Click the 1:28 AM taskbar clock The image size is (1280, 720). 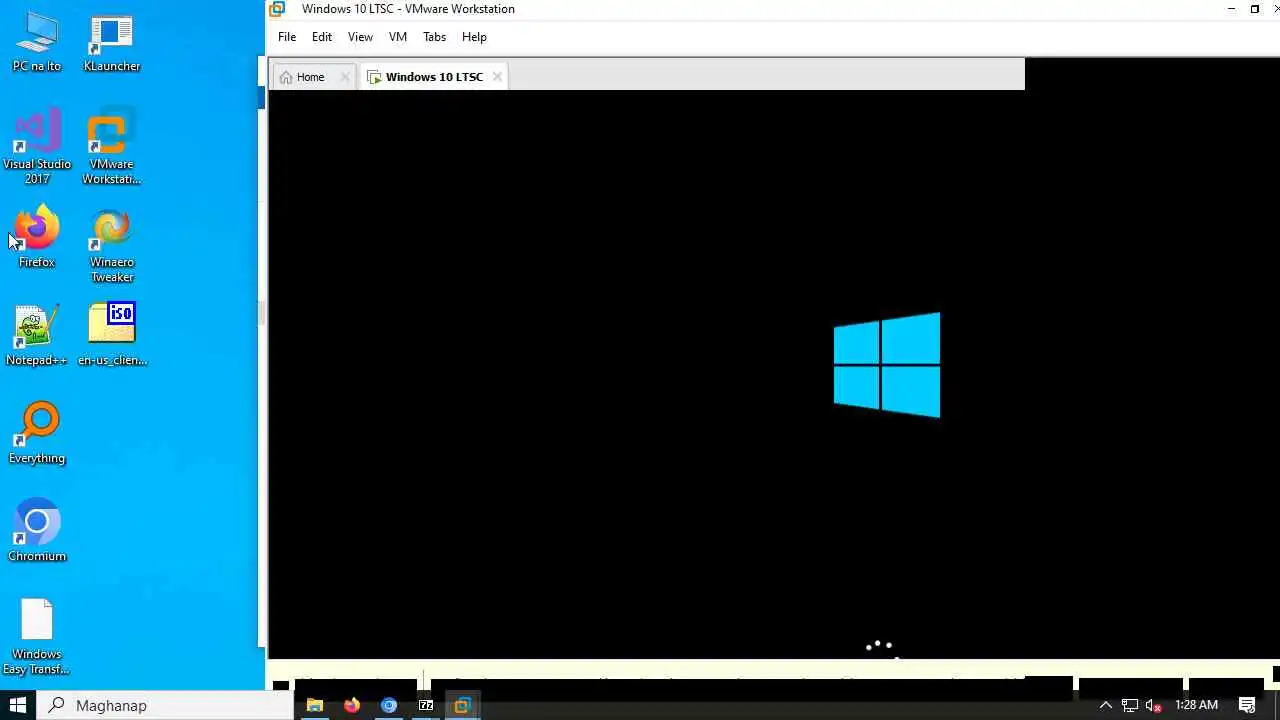tap(1196, 705)
